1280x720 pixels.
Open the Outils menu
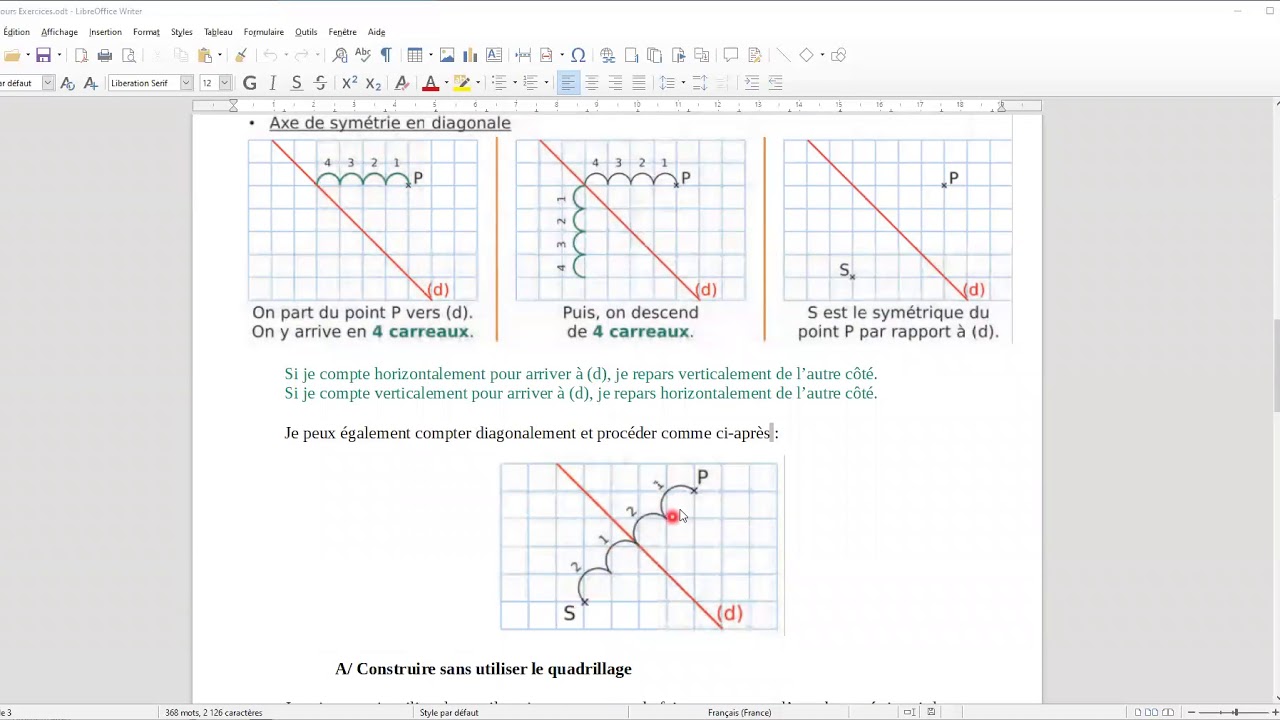tap(306, 32)
